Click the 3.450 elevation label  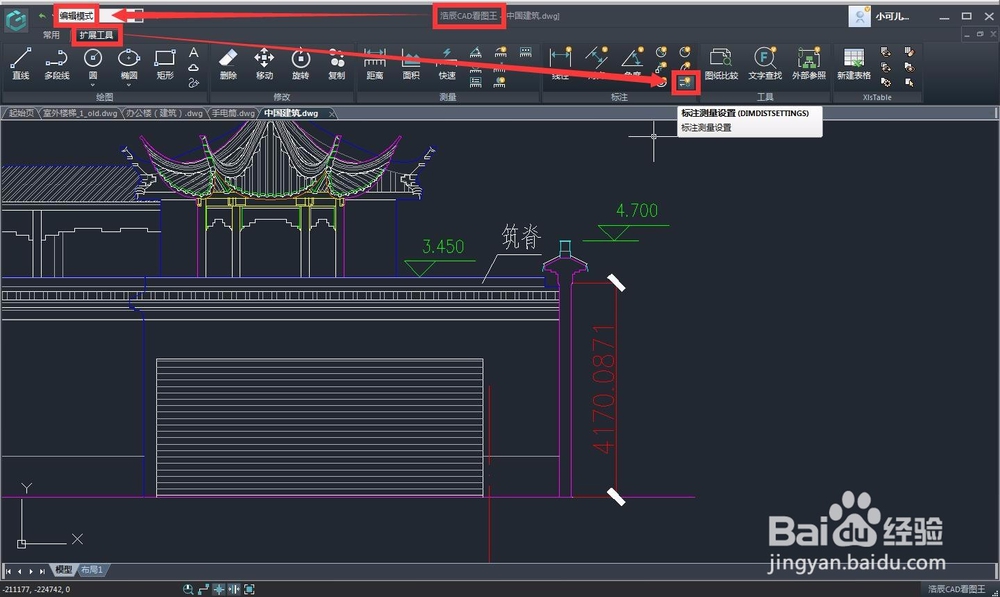click(x=443, y=246)
